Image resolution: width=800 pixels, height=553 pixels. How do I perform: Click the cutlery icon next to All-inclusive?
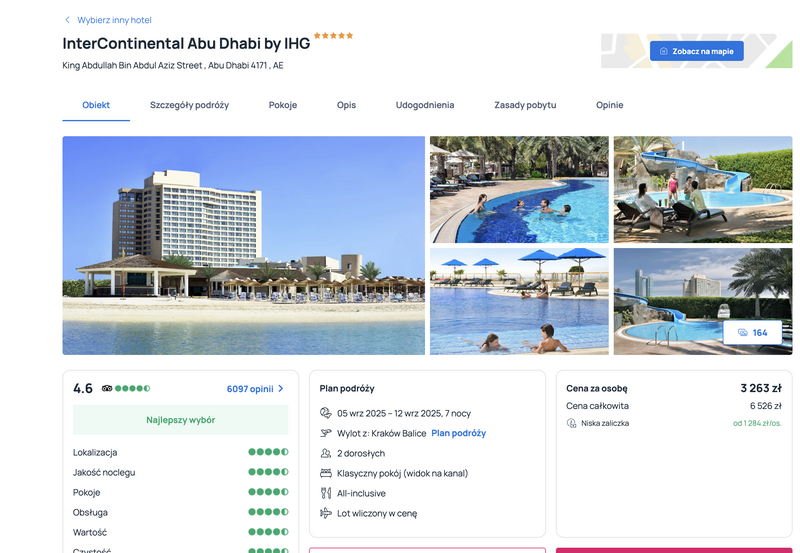[326, 493]
